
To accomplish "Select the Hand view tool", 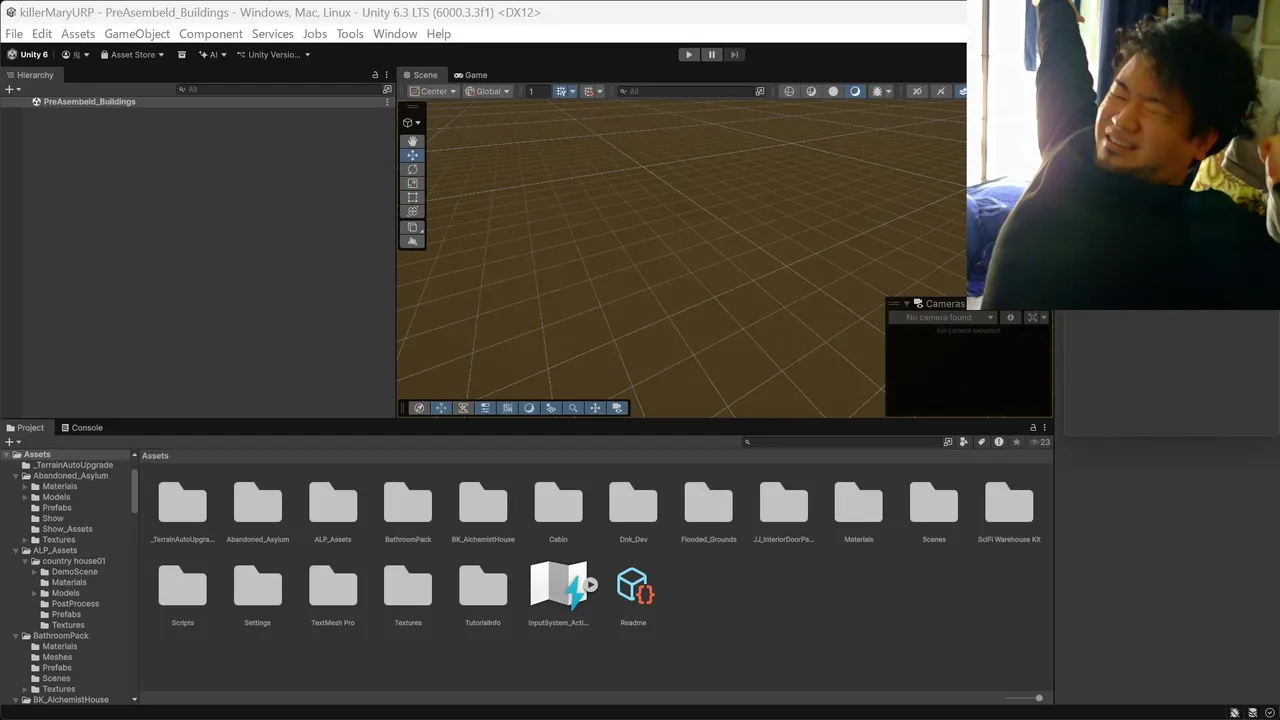I will coord(412,141).
